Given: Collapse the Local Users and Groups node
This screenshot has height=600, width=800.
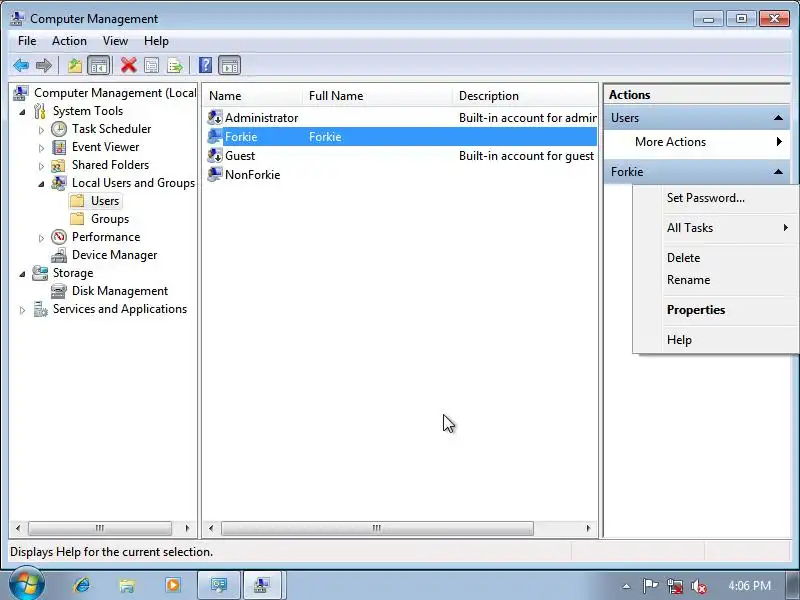Looking at the screenshot, I should (x=41, y=184).
